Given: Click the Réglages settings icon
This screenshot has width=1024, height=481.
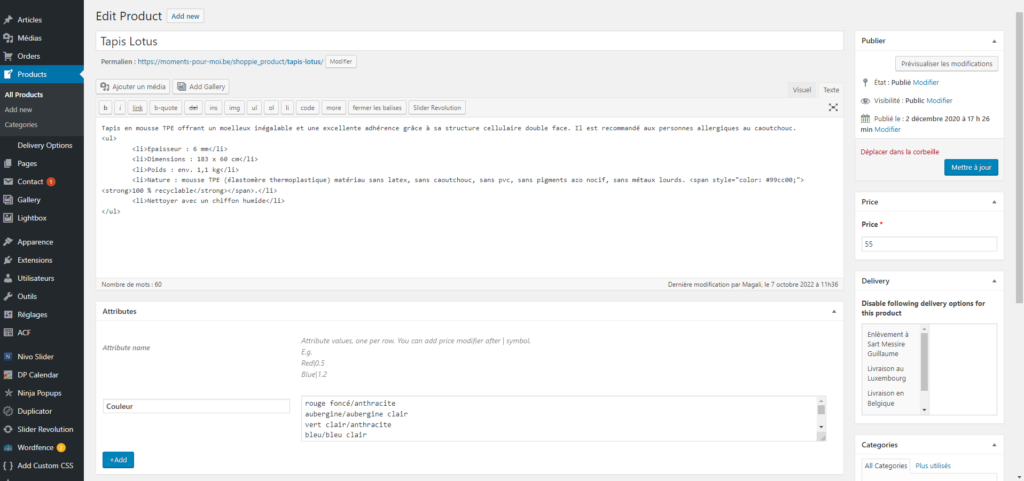Looking at the screenshot, I should pos(8,315).
